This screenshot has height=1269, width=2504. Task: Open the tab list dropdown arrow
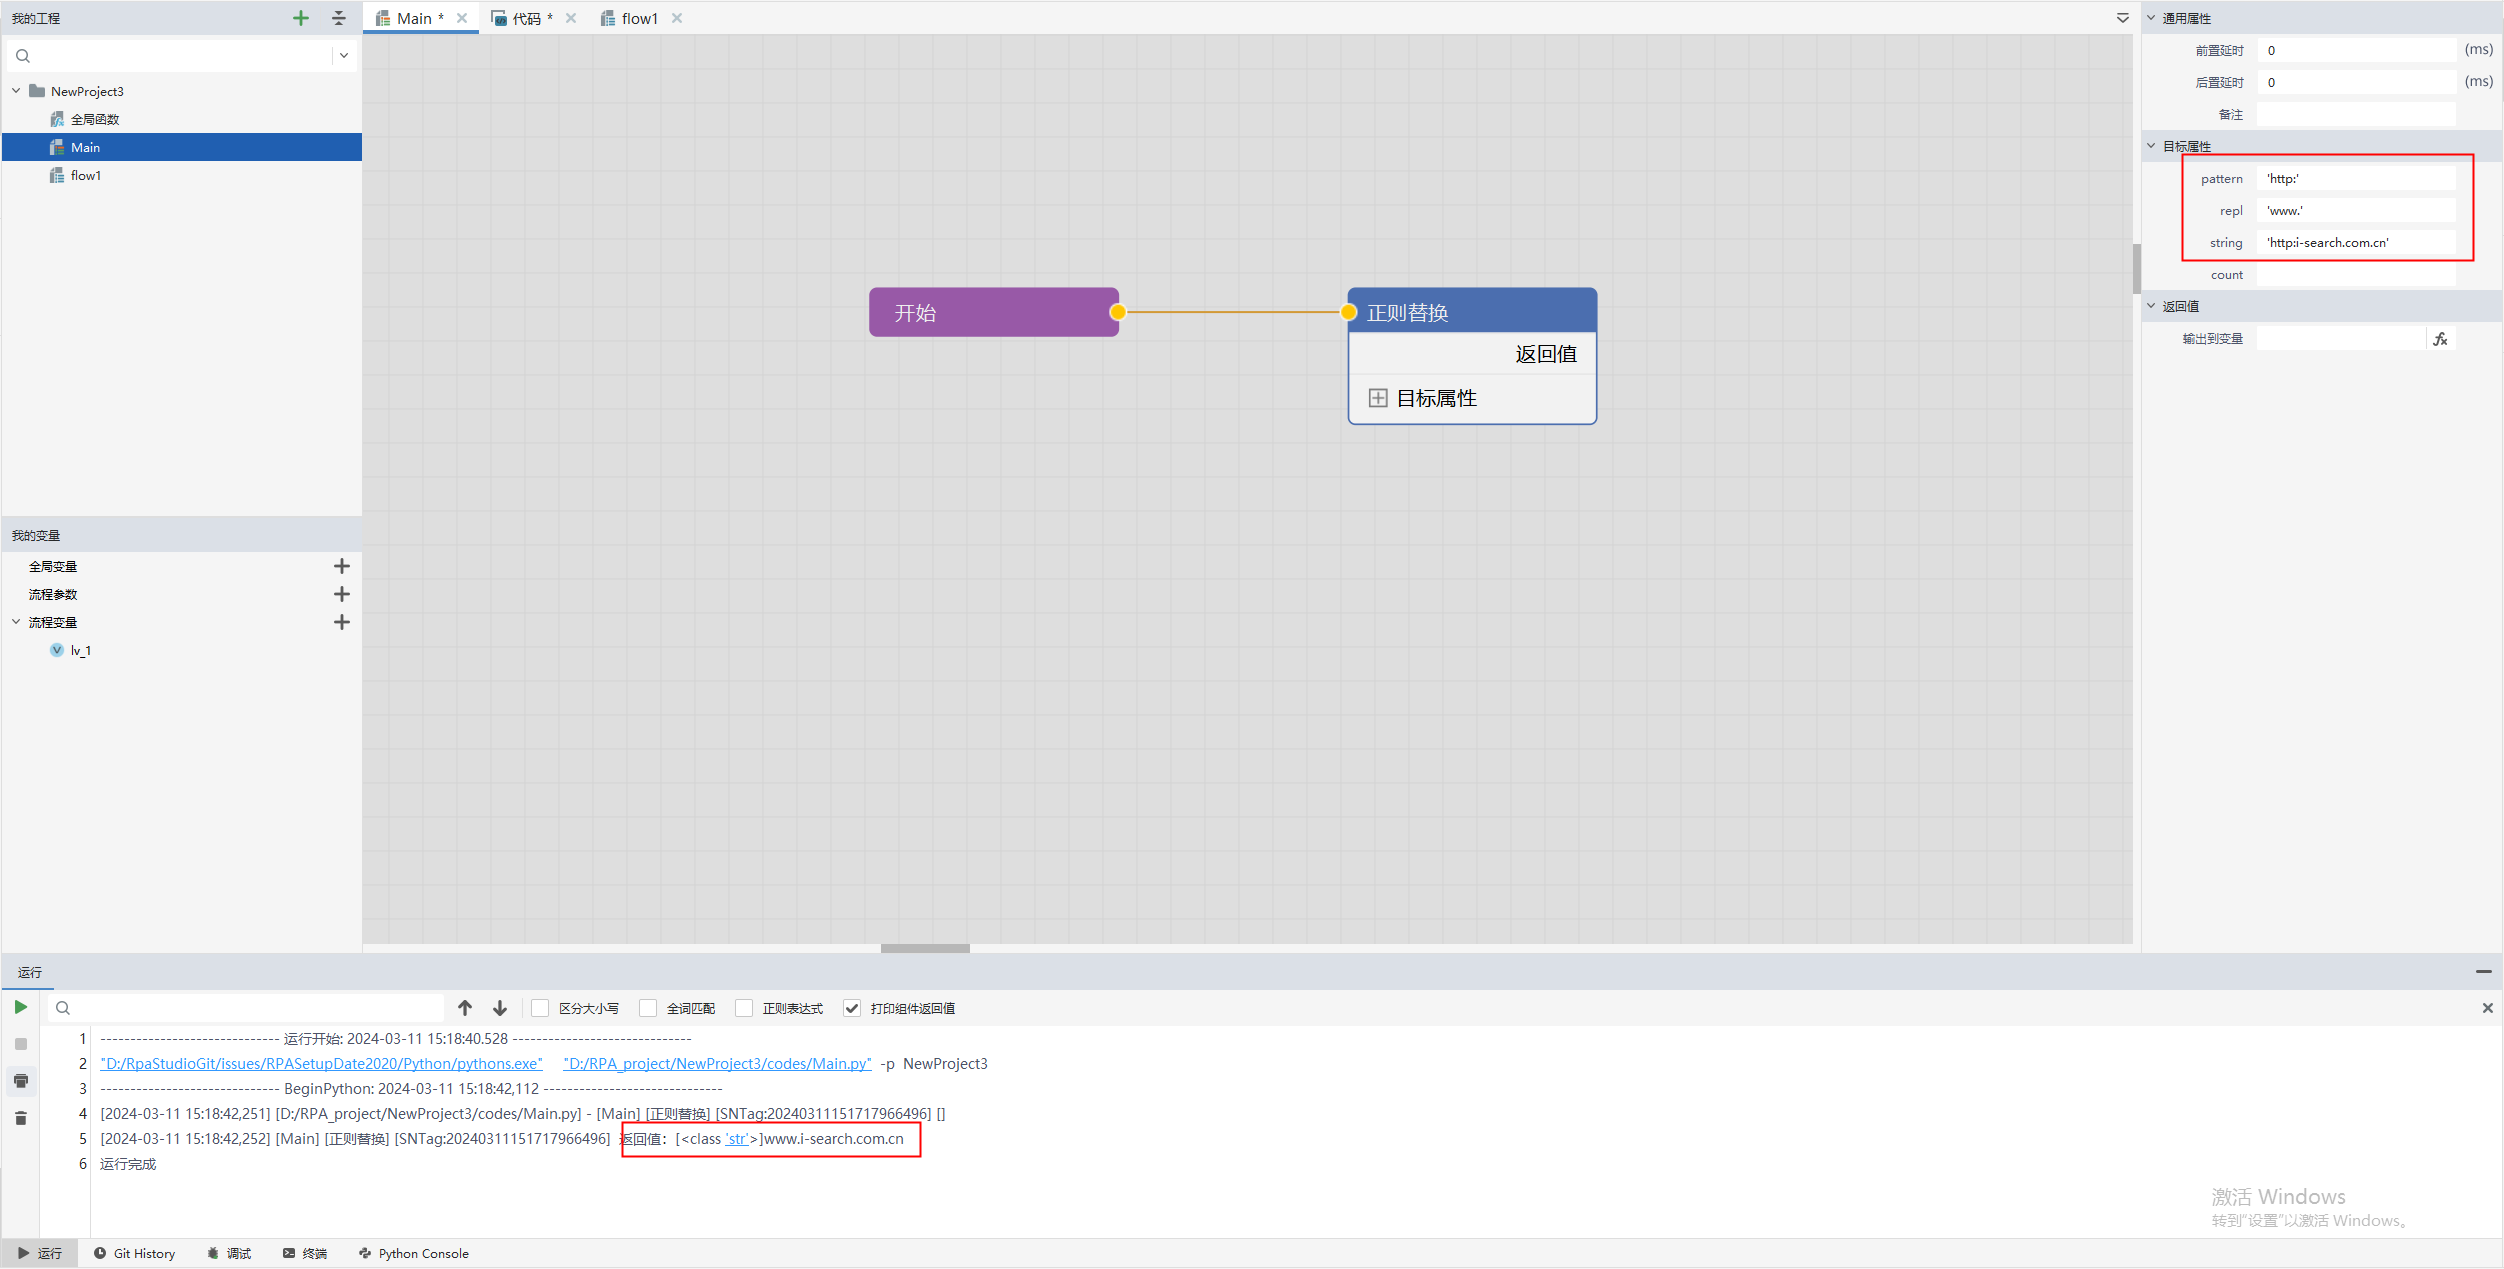click(x=2122, y=18)
